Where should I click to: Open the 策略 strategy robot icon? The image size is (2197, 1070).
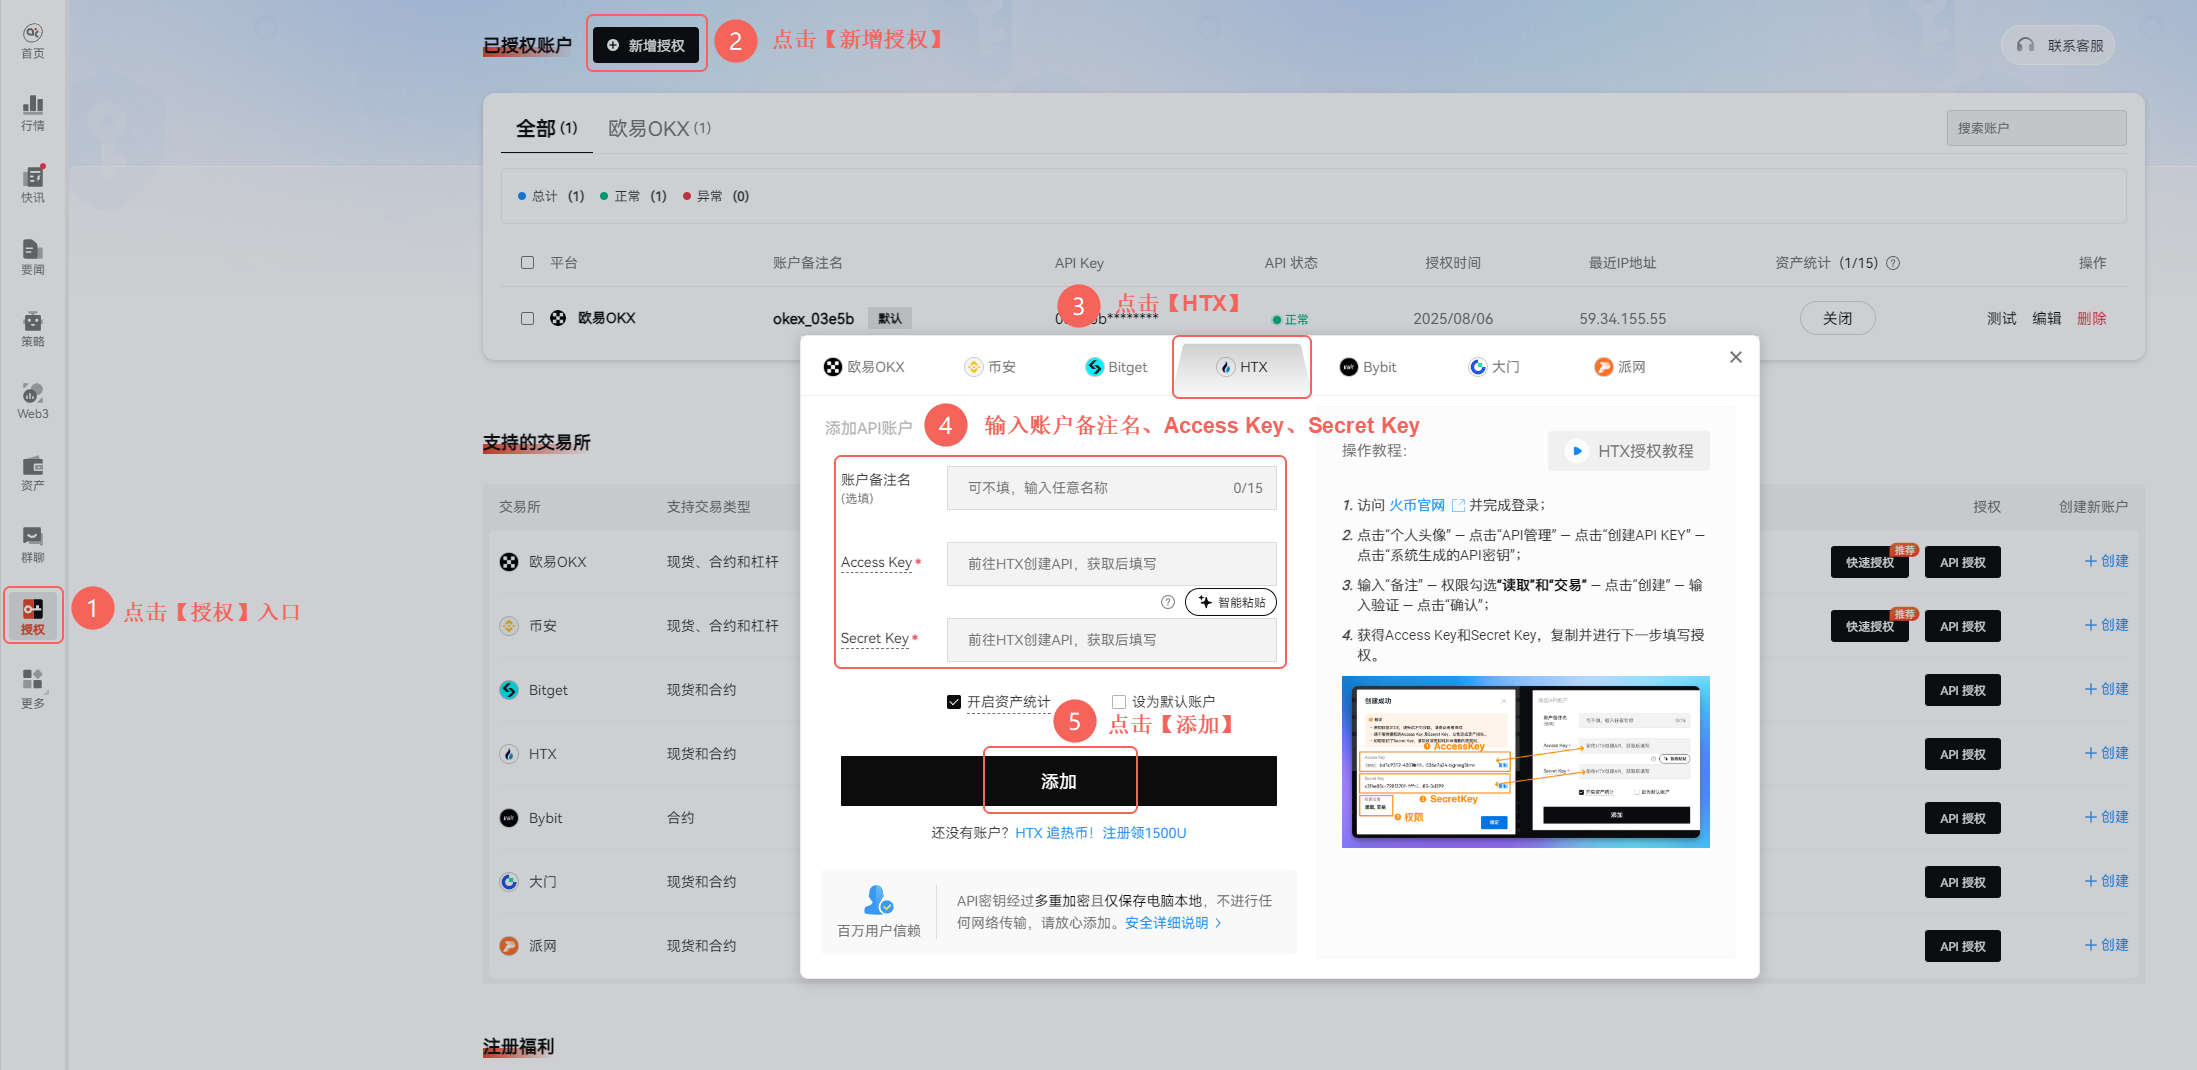(33, 329)
